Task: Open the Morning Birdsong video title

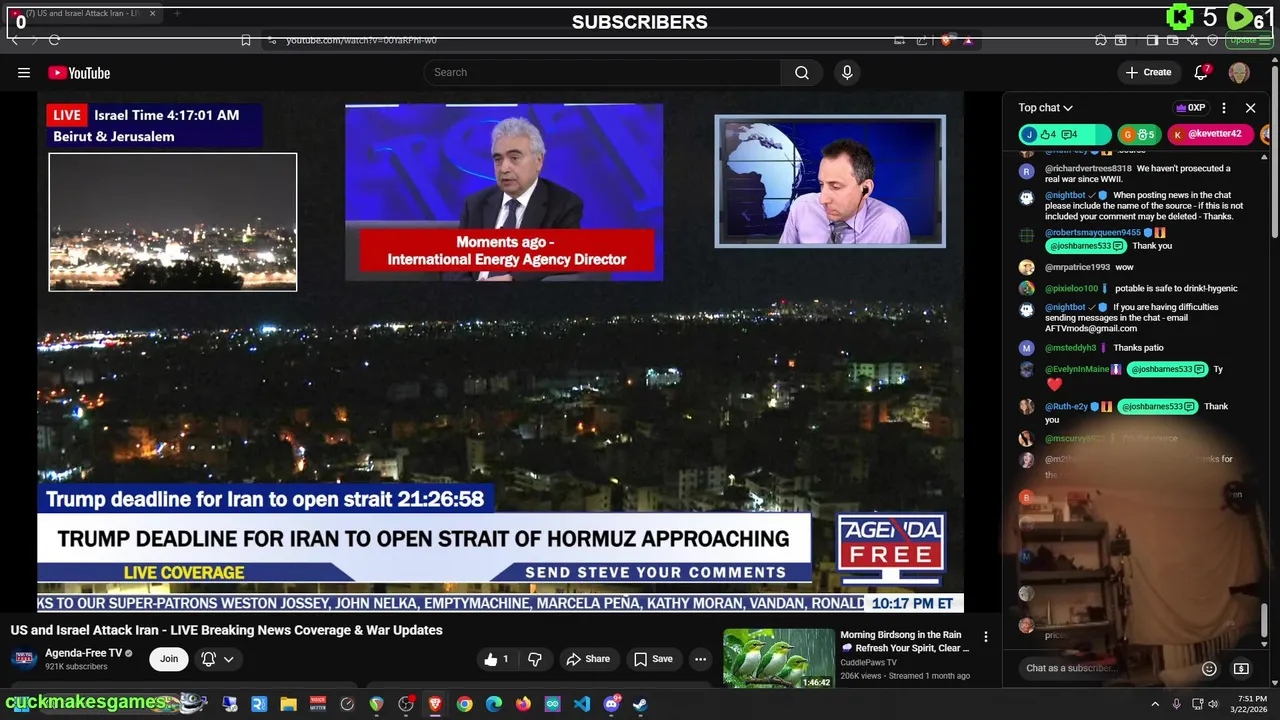Action: pyautogui.click(x=905, y=641)
